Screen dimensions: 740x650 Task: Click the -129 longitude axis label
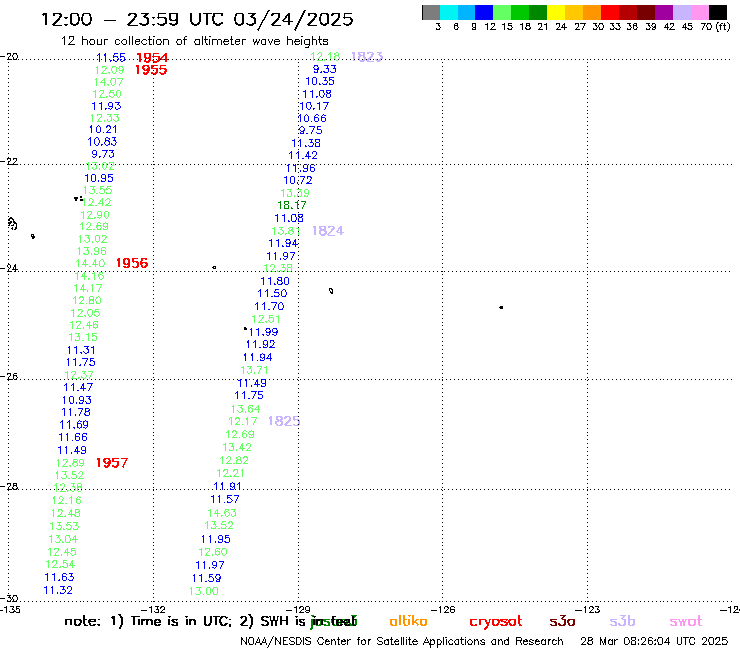298,609
